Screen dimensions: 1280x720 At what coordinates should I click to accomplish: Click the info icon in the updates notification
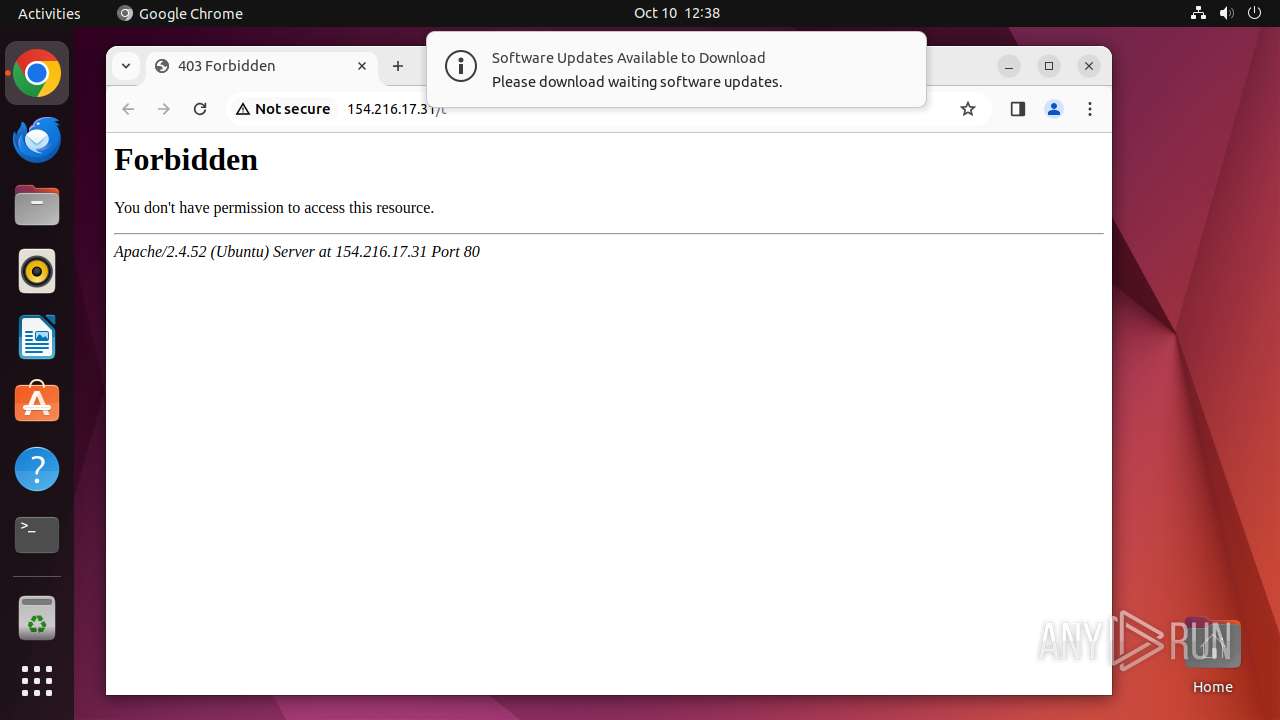point(461,67)
